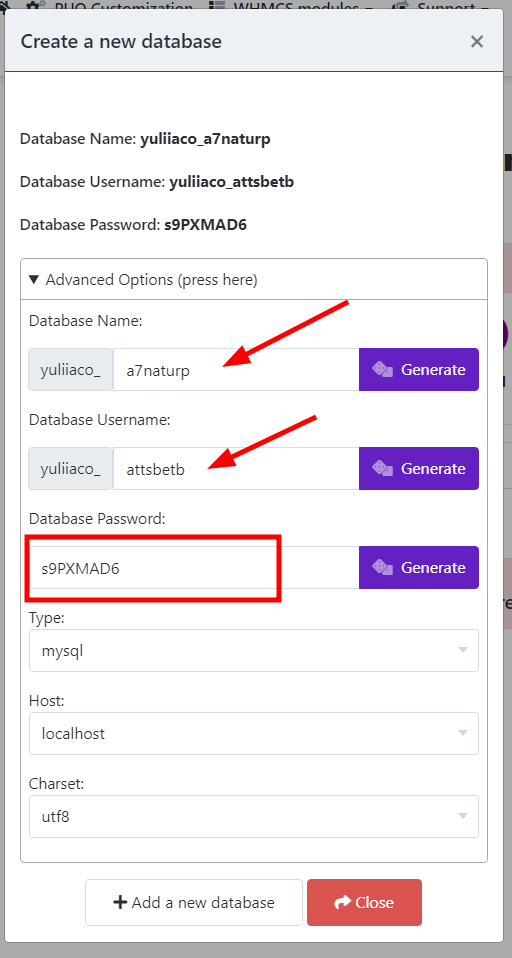
Task: Open the Support menu in the top bar
Action: pos(441,6)
